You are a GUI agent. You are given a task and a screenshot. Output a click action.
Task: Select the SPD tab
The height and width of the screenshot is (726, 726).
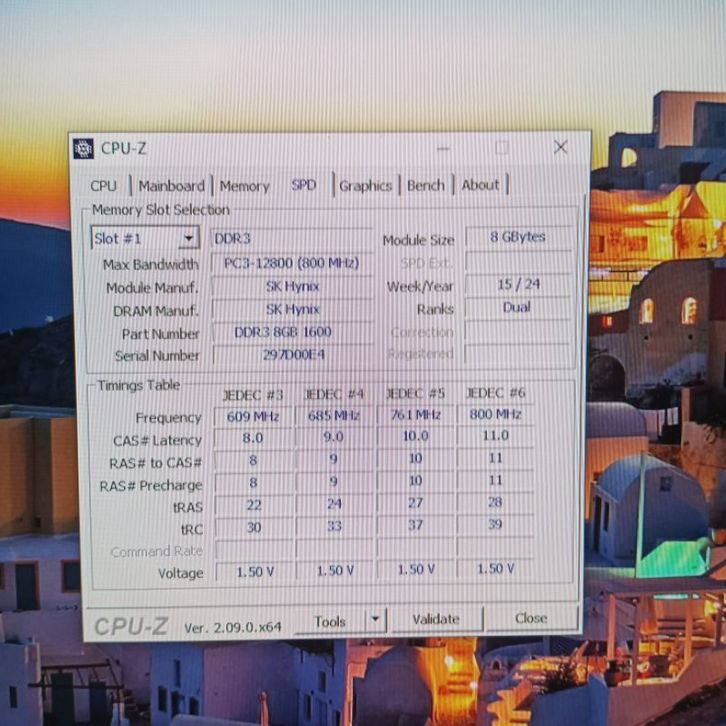304,185
